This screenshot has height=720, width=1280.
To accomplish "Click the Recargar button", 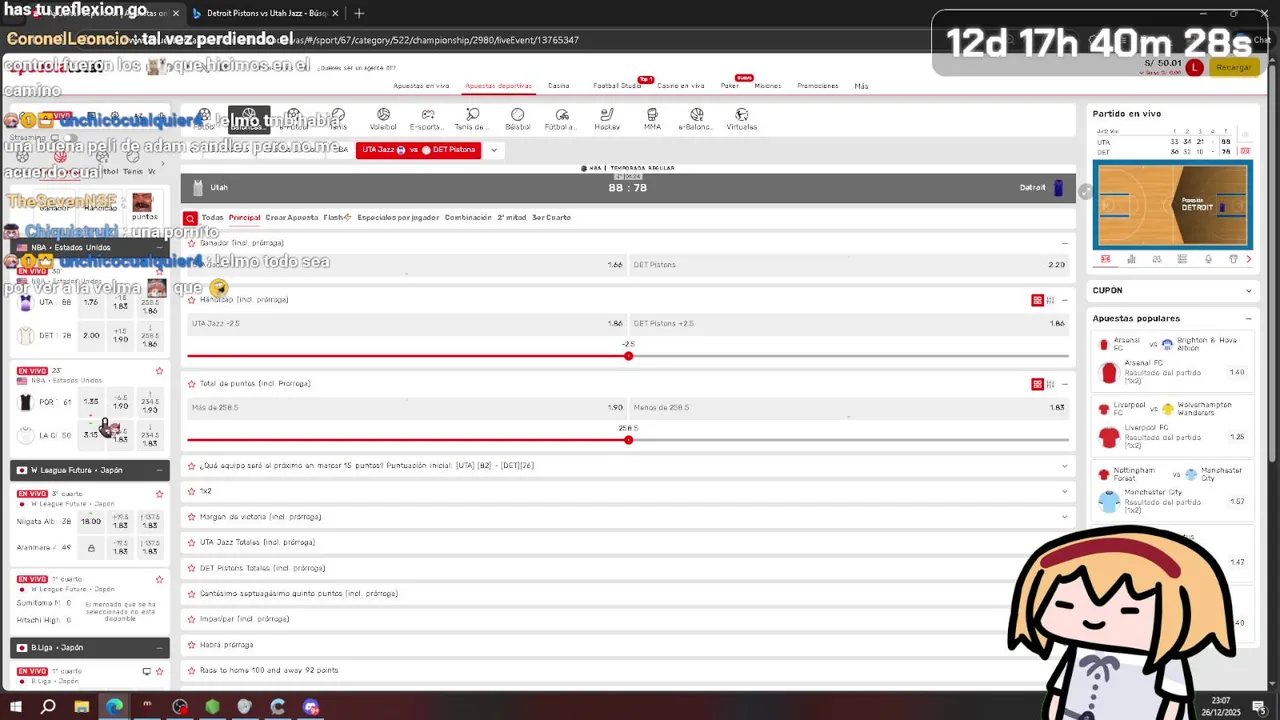I will [x=1233, y=67].
